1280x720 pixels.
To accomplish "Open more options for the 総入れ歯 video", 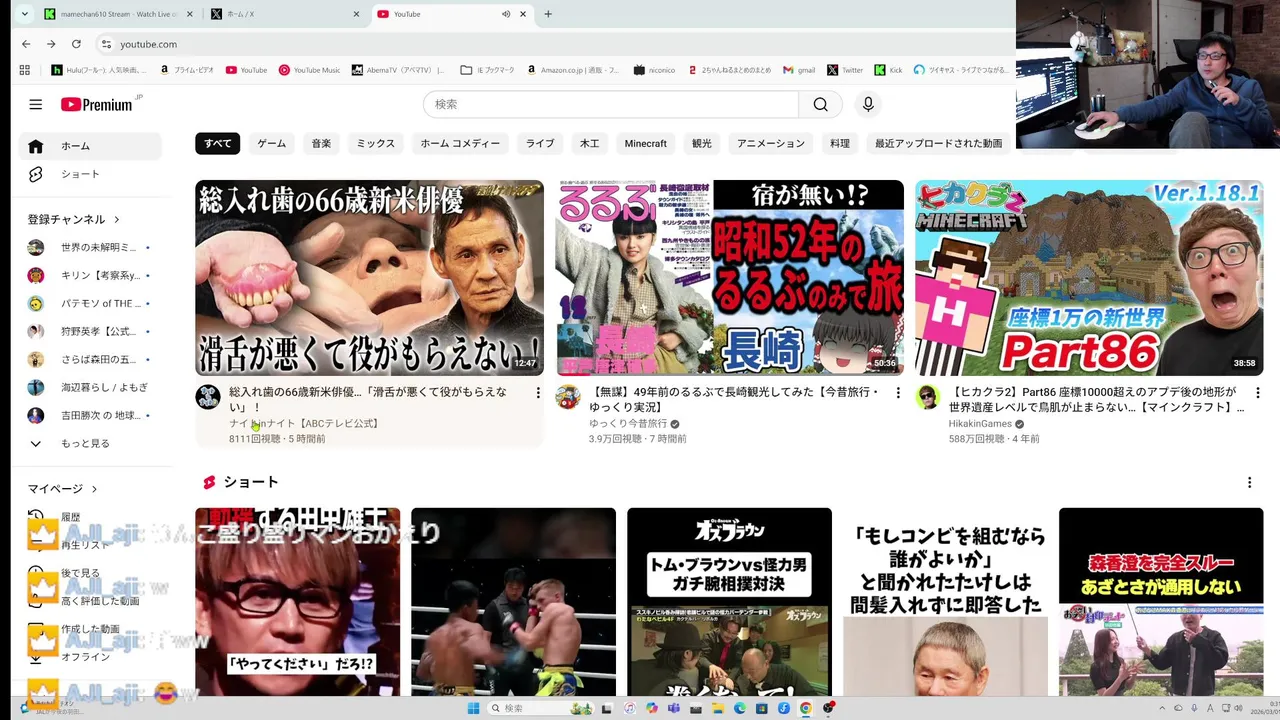I will pyautogui.click(x=538, y=393).
